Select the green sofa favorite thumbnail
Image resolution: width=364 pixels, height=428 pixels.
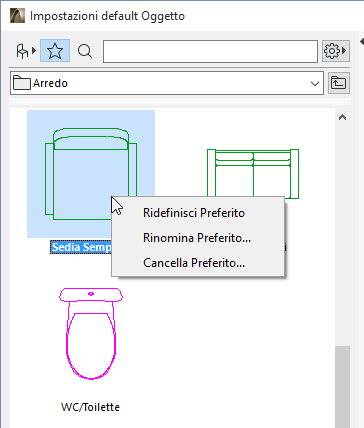pos(253,173)
